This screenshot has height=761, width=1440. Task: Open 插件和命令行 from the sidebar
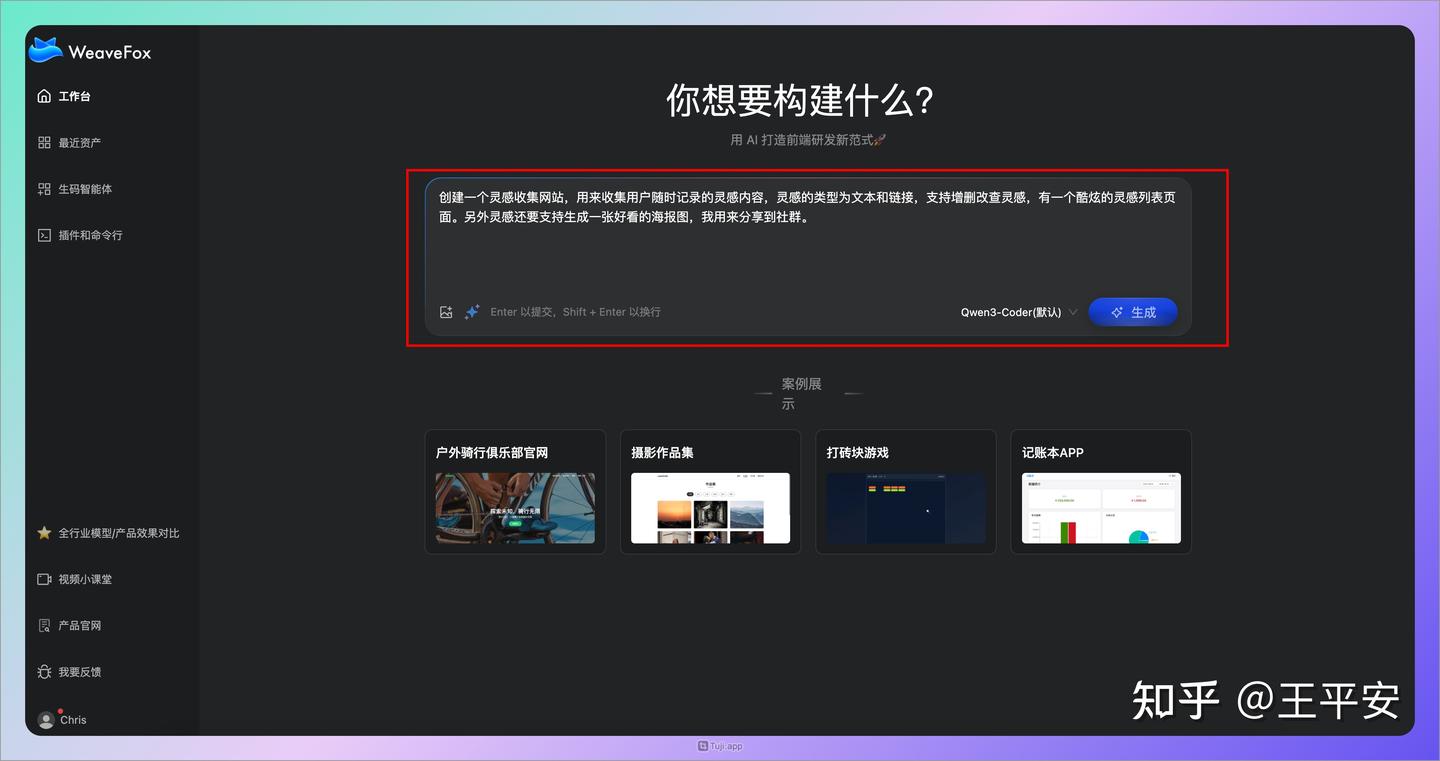90,234
